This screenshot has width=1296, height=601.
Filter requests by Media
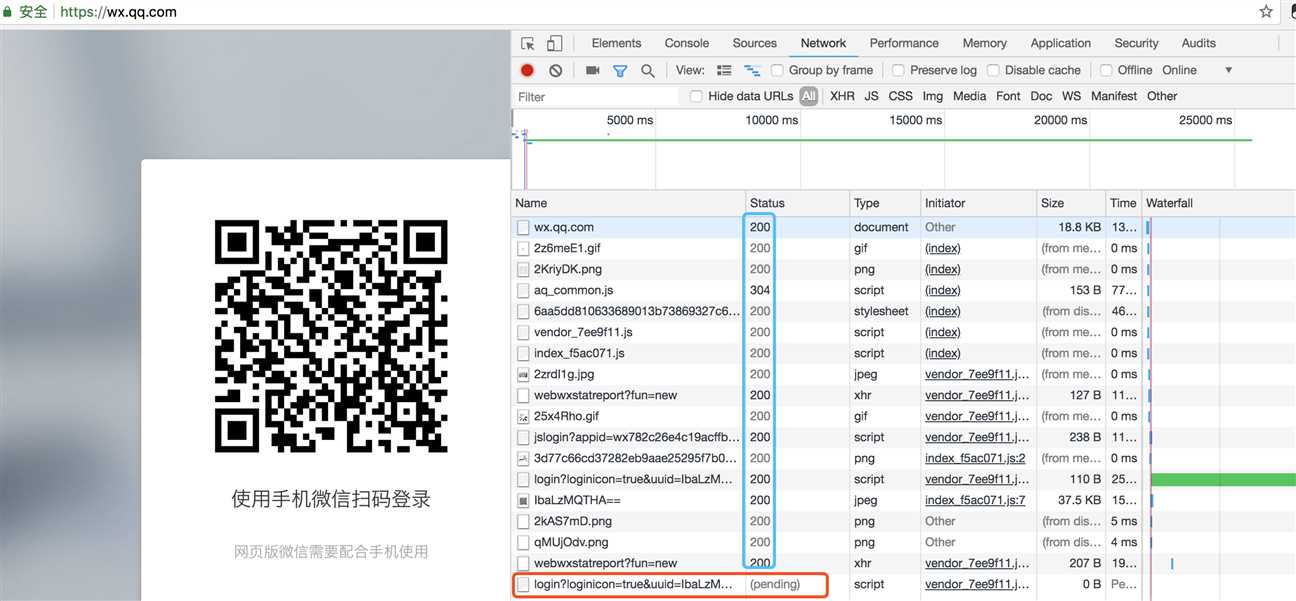969,96
